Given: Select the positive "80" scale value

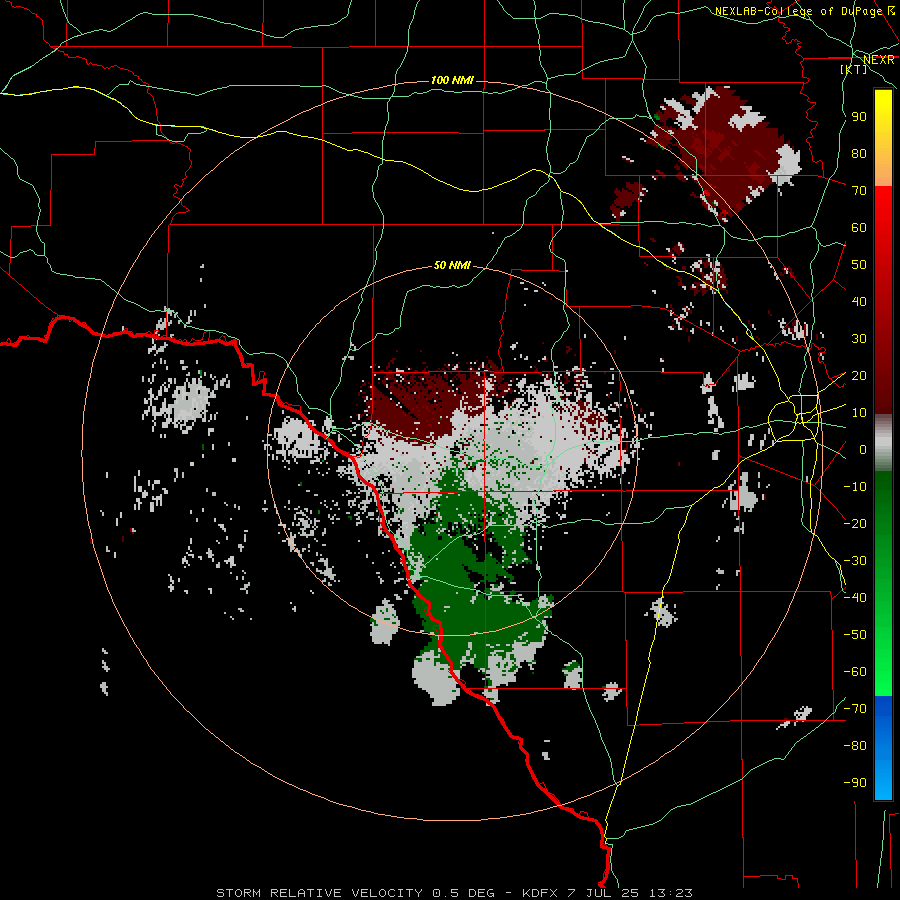Looking at the screenshot, I should click(859, 153).
